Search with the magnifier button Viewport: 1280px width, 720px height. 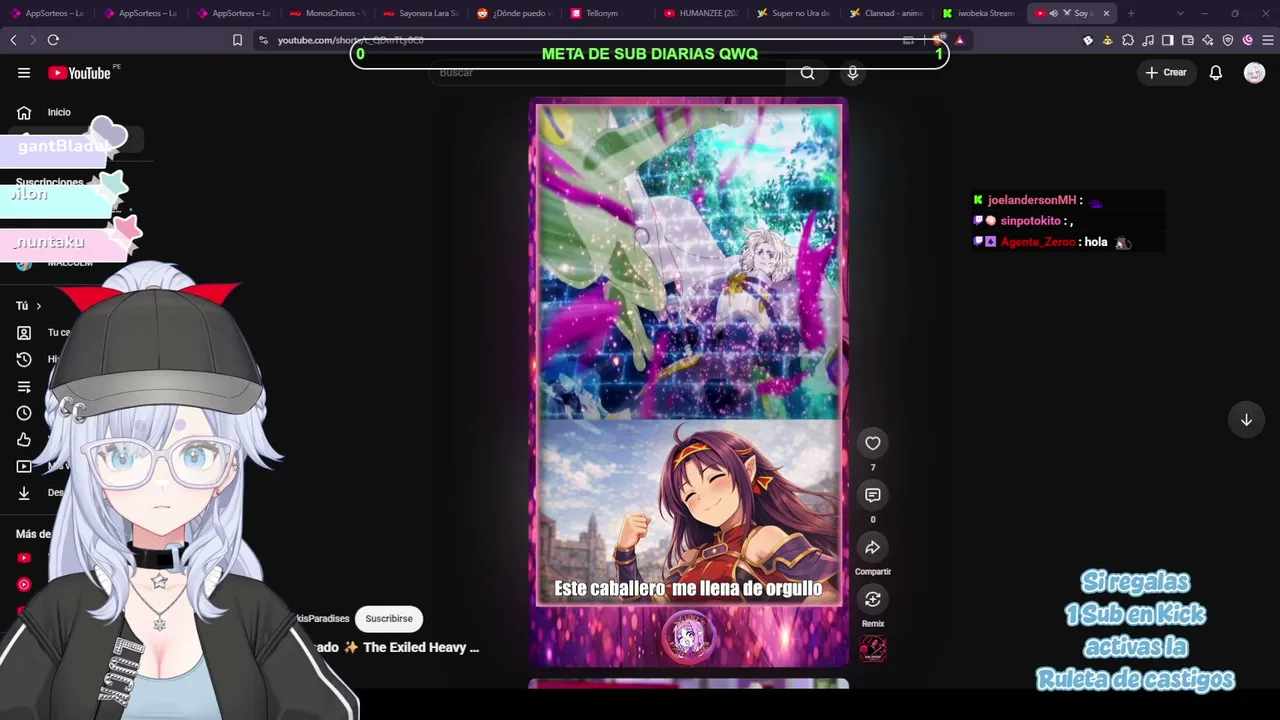[807, 73]
